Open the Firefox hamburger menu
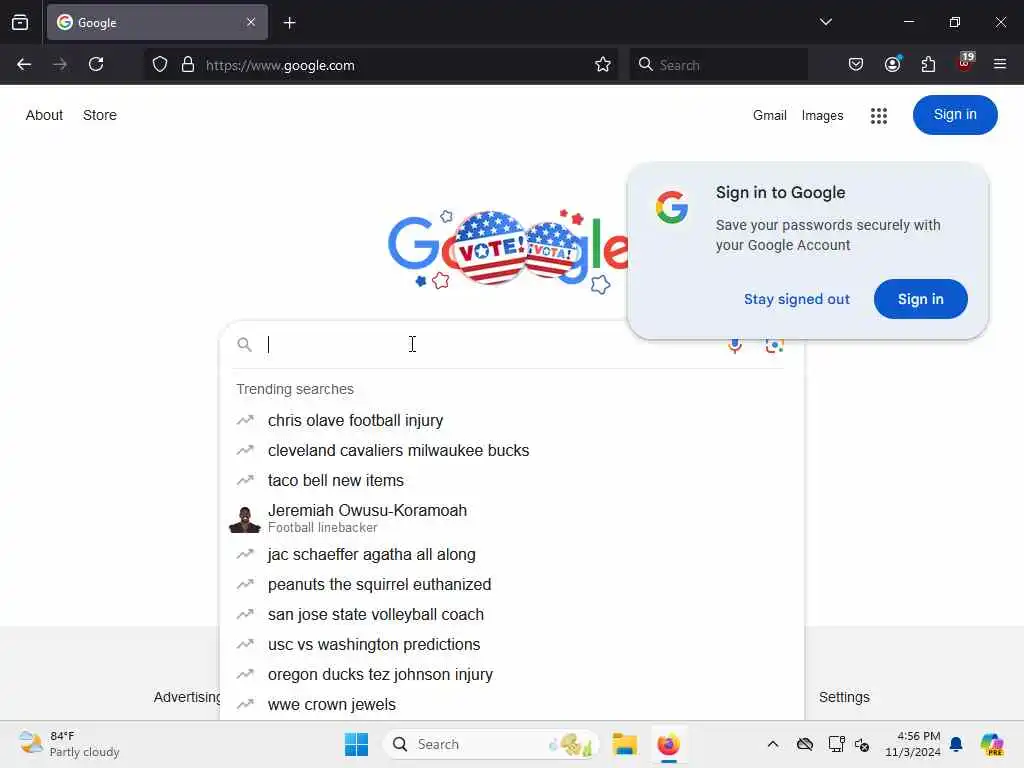Viewport: 1024px width, 768px height. 1000,65
